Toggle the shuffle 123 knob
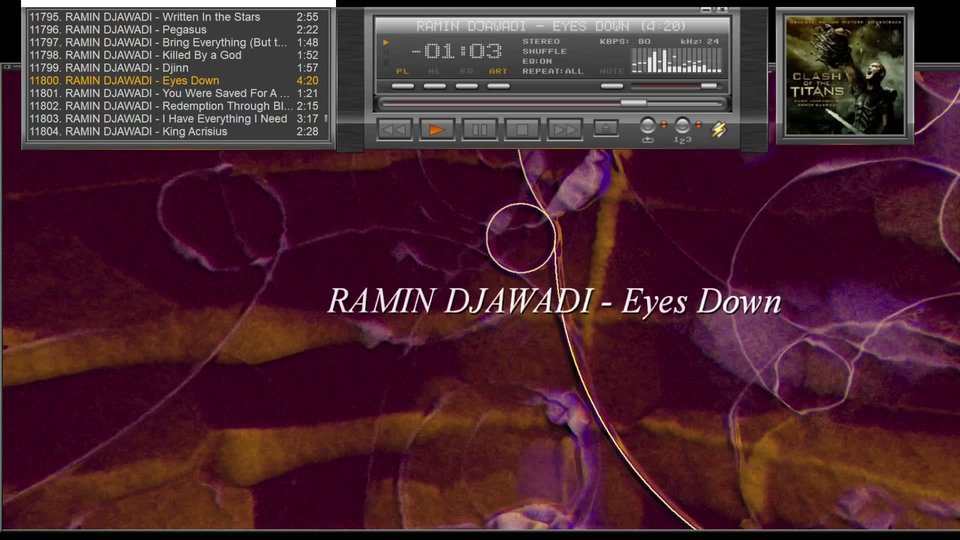Image resolution: width=960 pixels, height=540 pixels. tap(682, 126)
